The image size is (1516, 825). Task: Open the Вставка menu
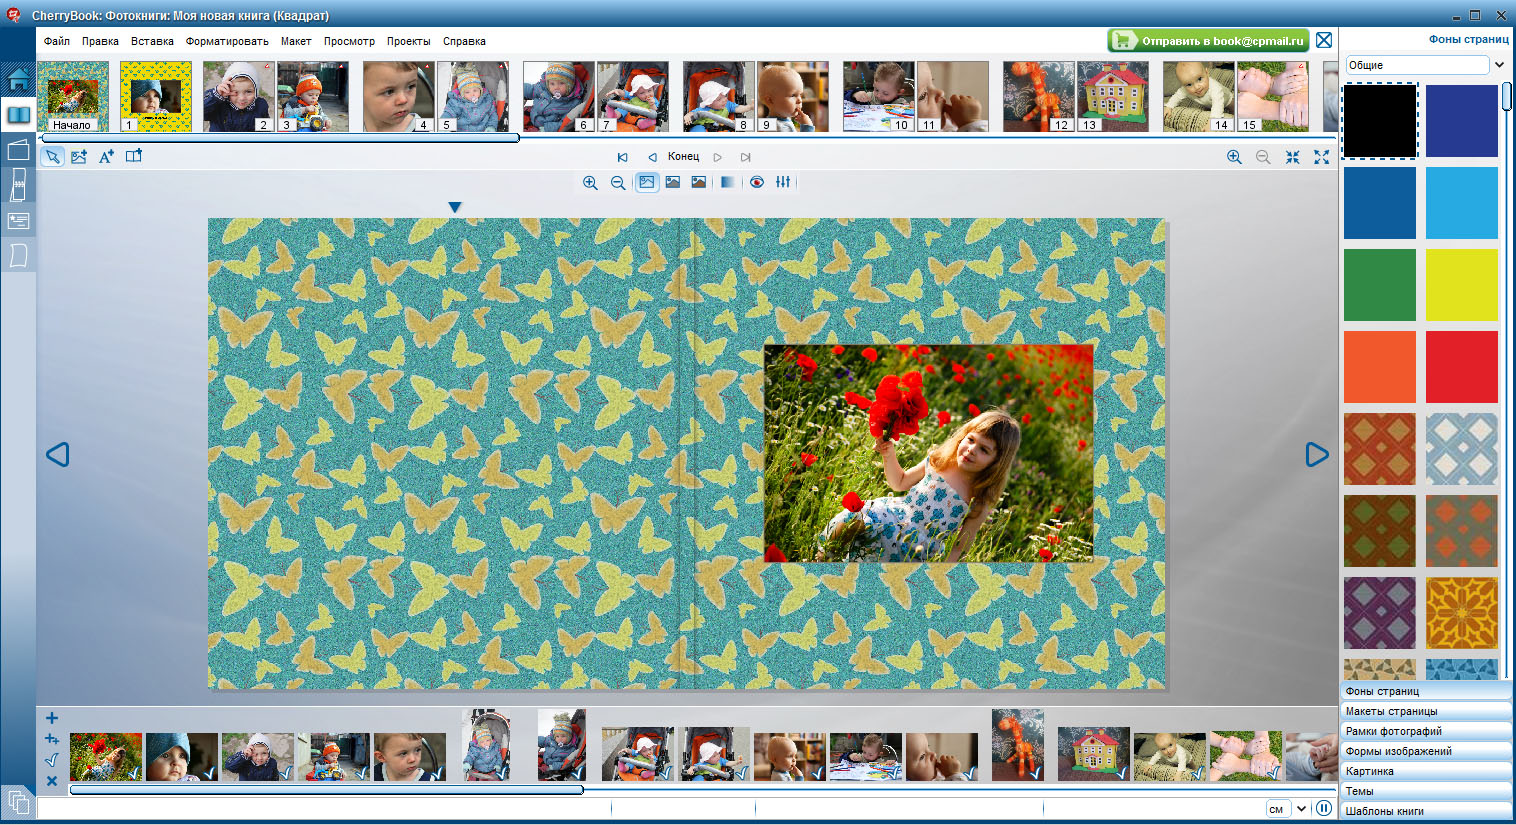(152, 41)
